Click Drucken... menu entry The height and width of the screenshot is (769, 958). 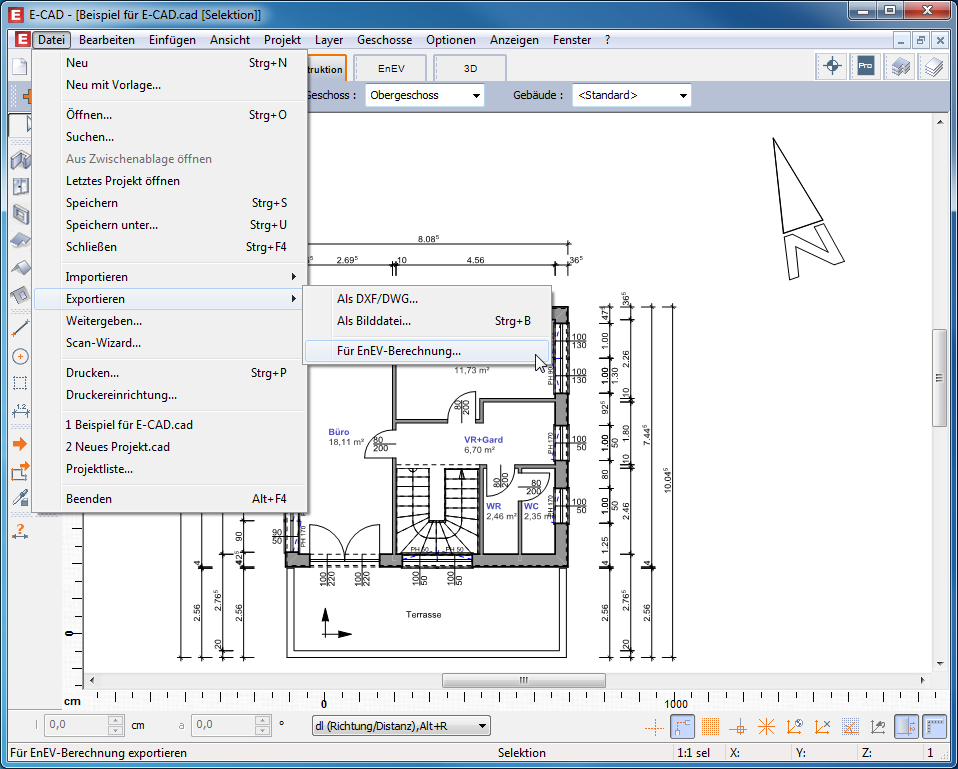pos(170,373)
